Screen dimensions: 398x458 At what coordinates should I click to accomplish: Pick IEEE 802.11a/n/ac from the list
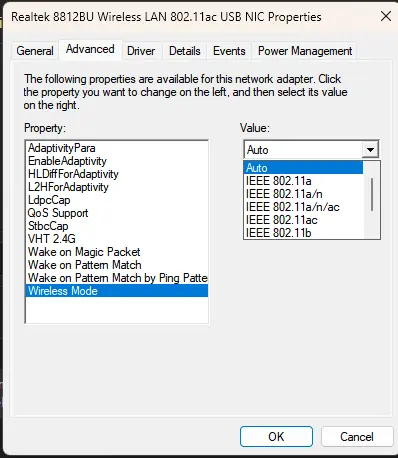tap(303, 207)
